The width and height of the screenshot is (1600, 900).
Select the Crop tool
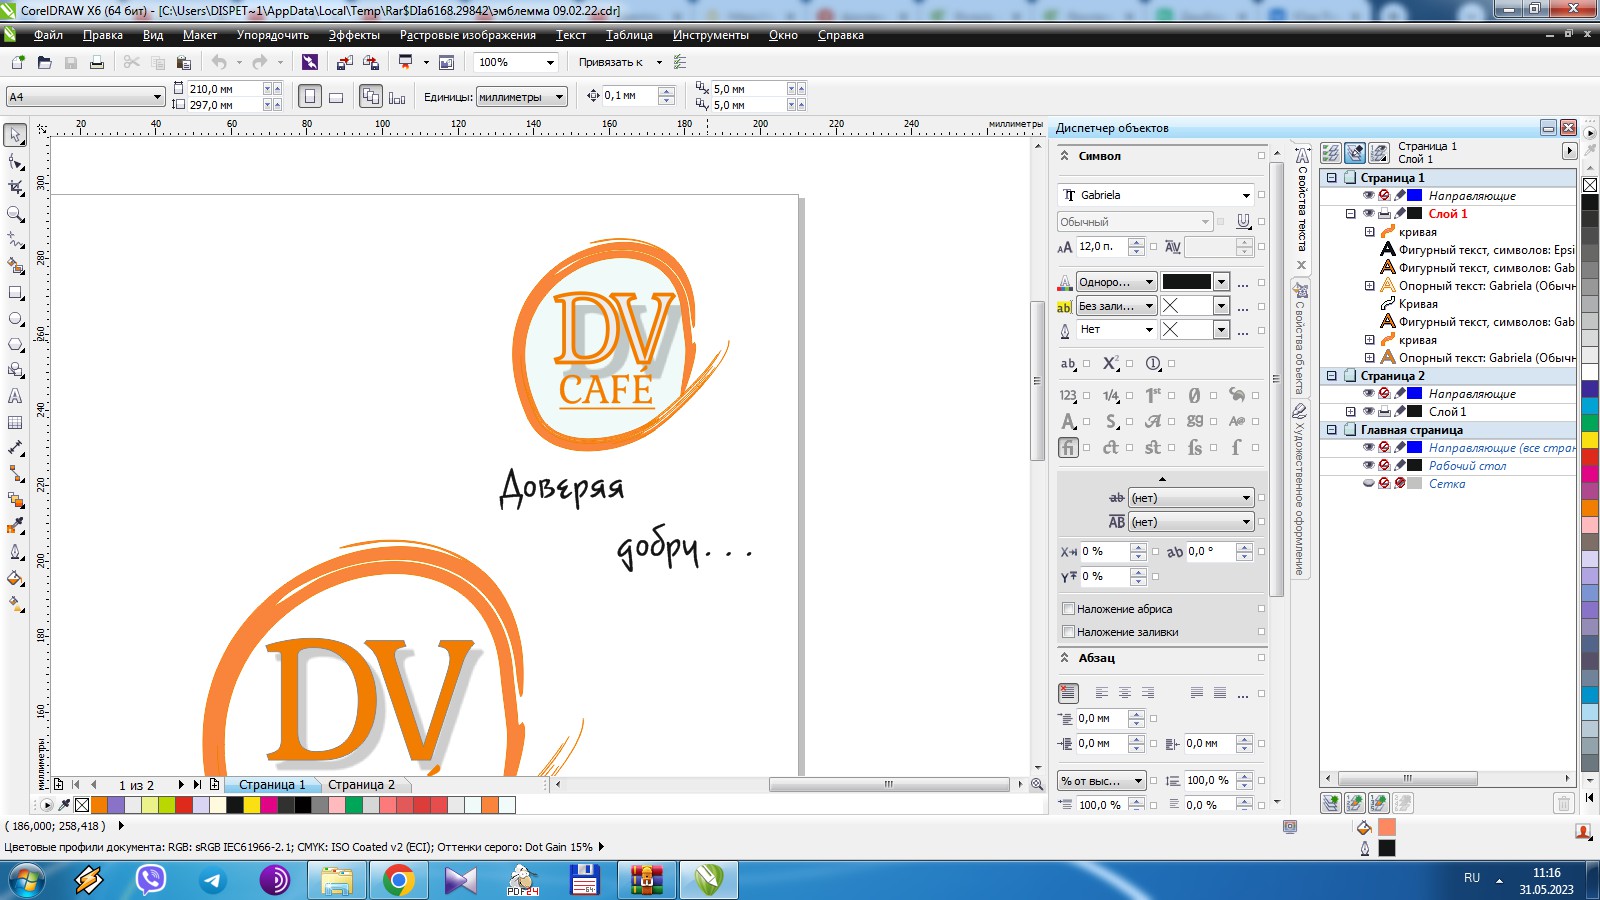pyautogui.click(x=15, y=187)
